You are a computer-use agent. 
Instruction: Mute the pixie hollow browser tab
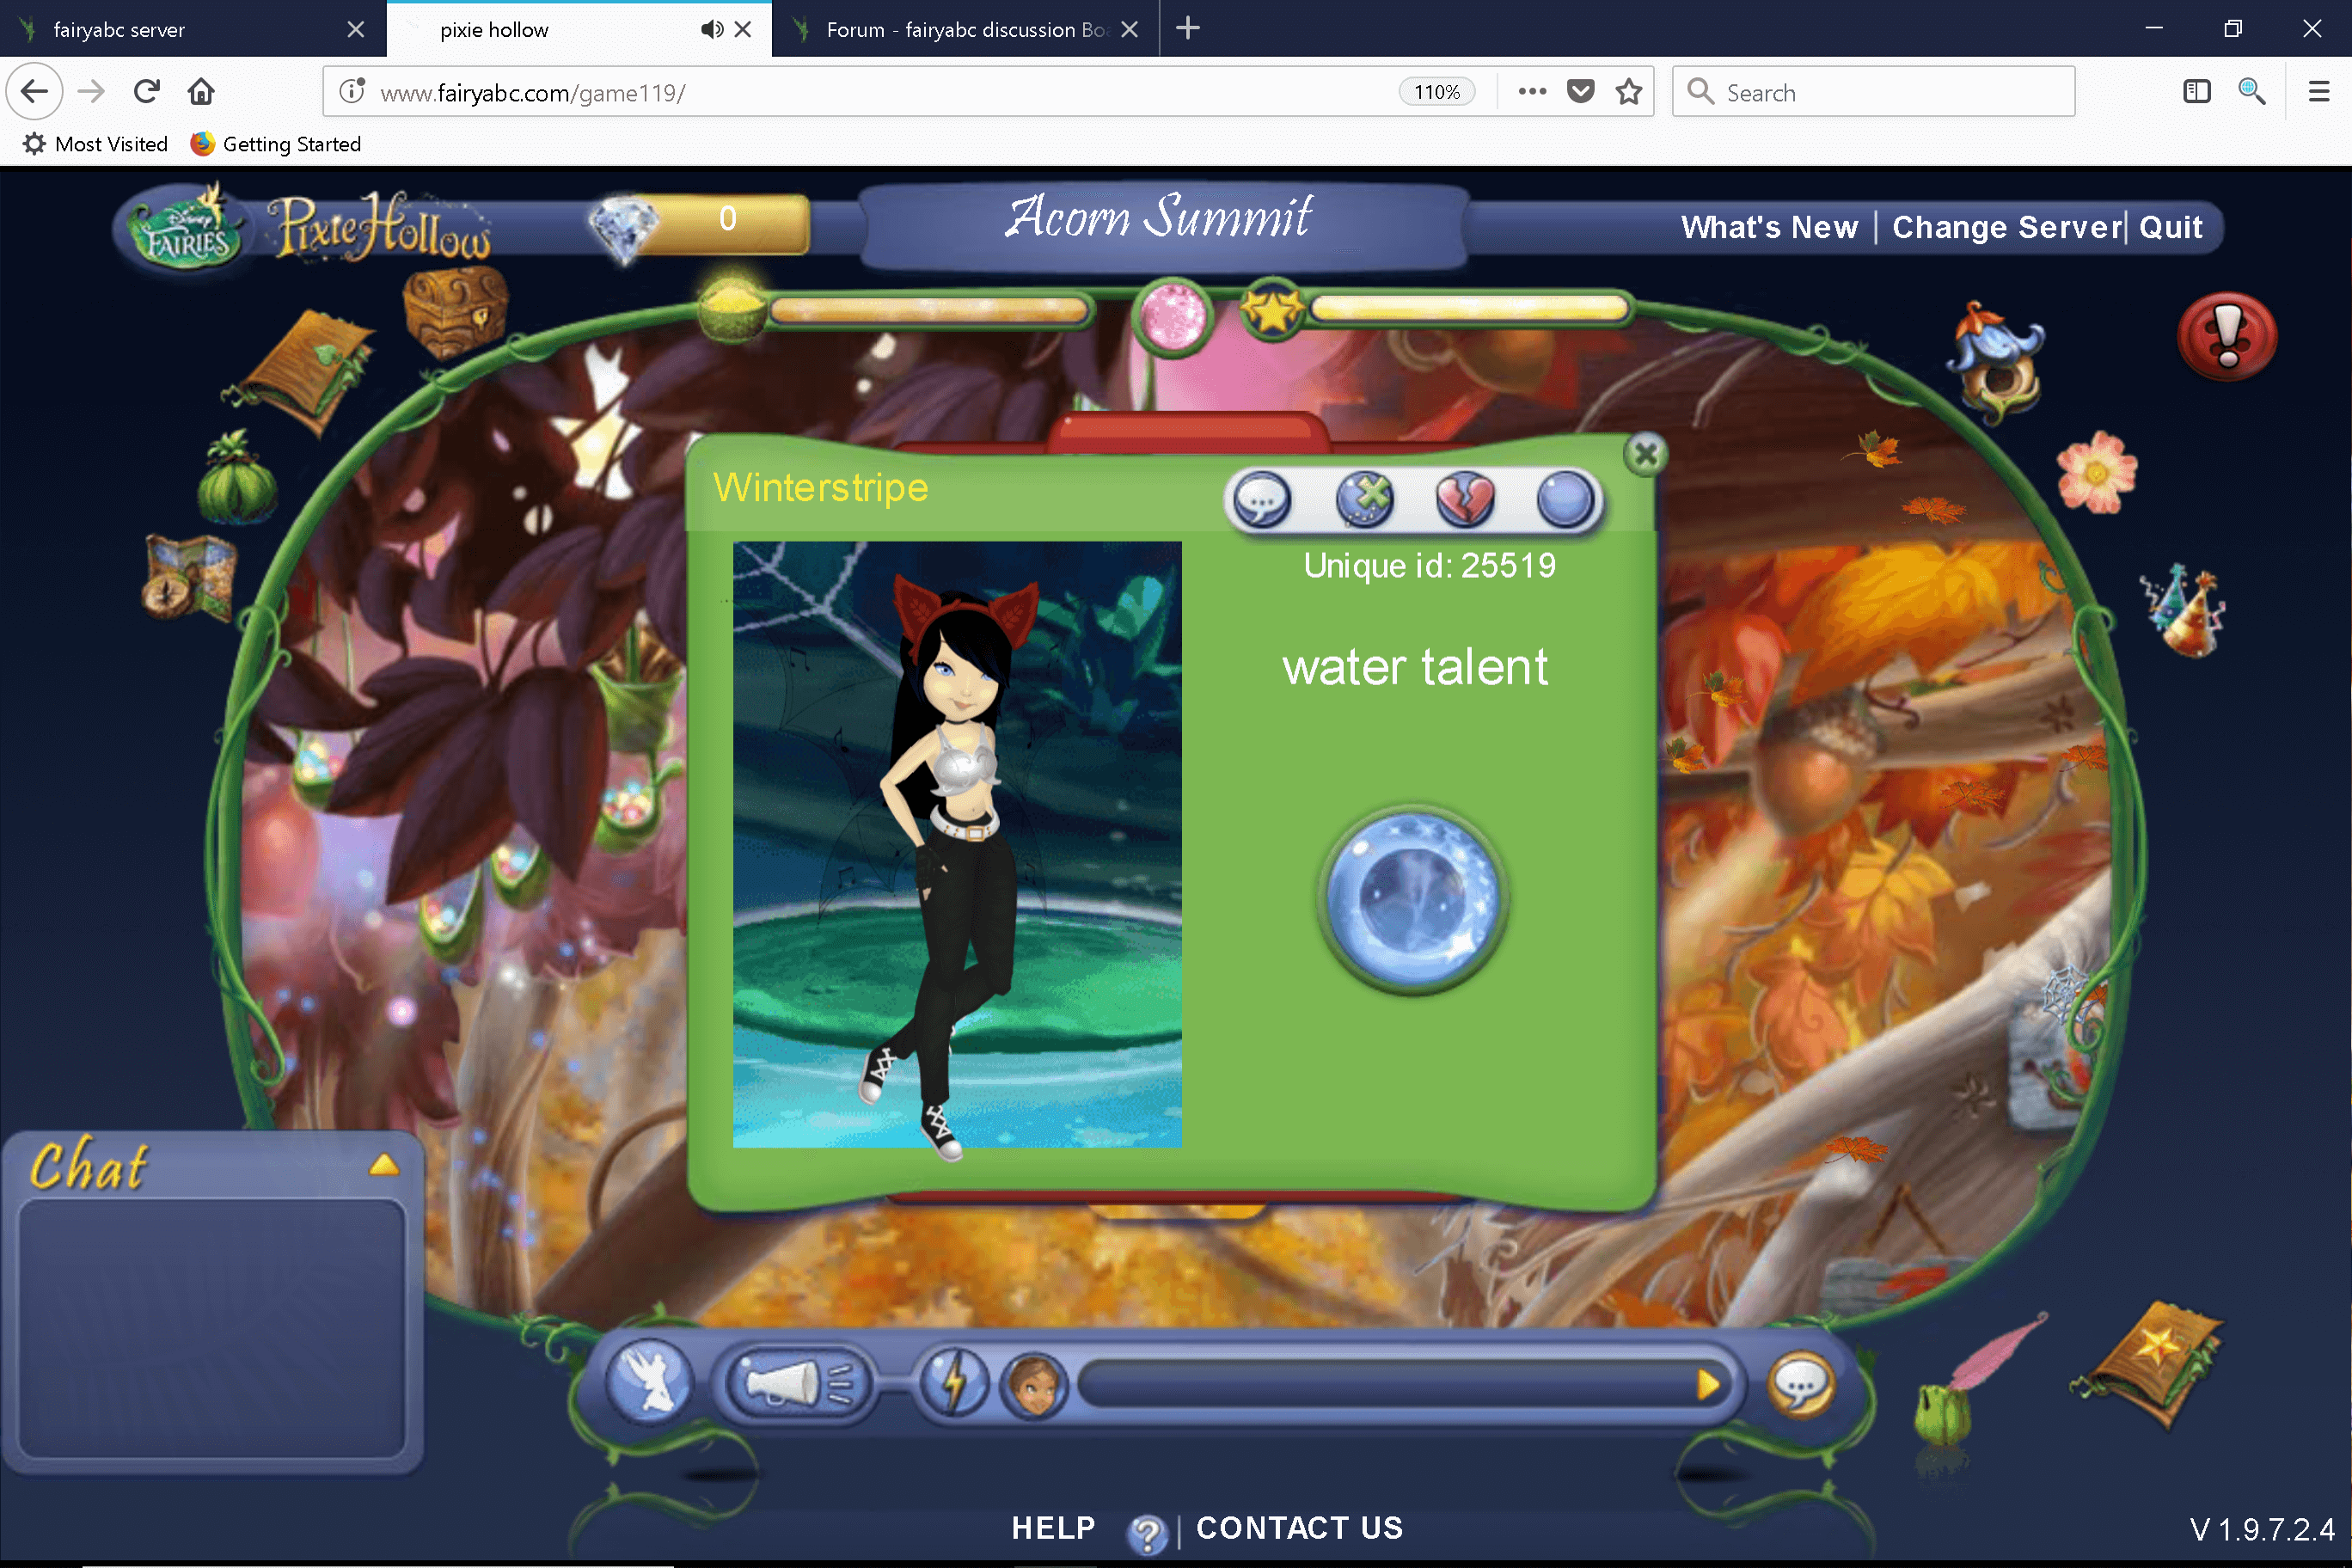point(712,29)
